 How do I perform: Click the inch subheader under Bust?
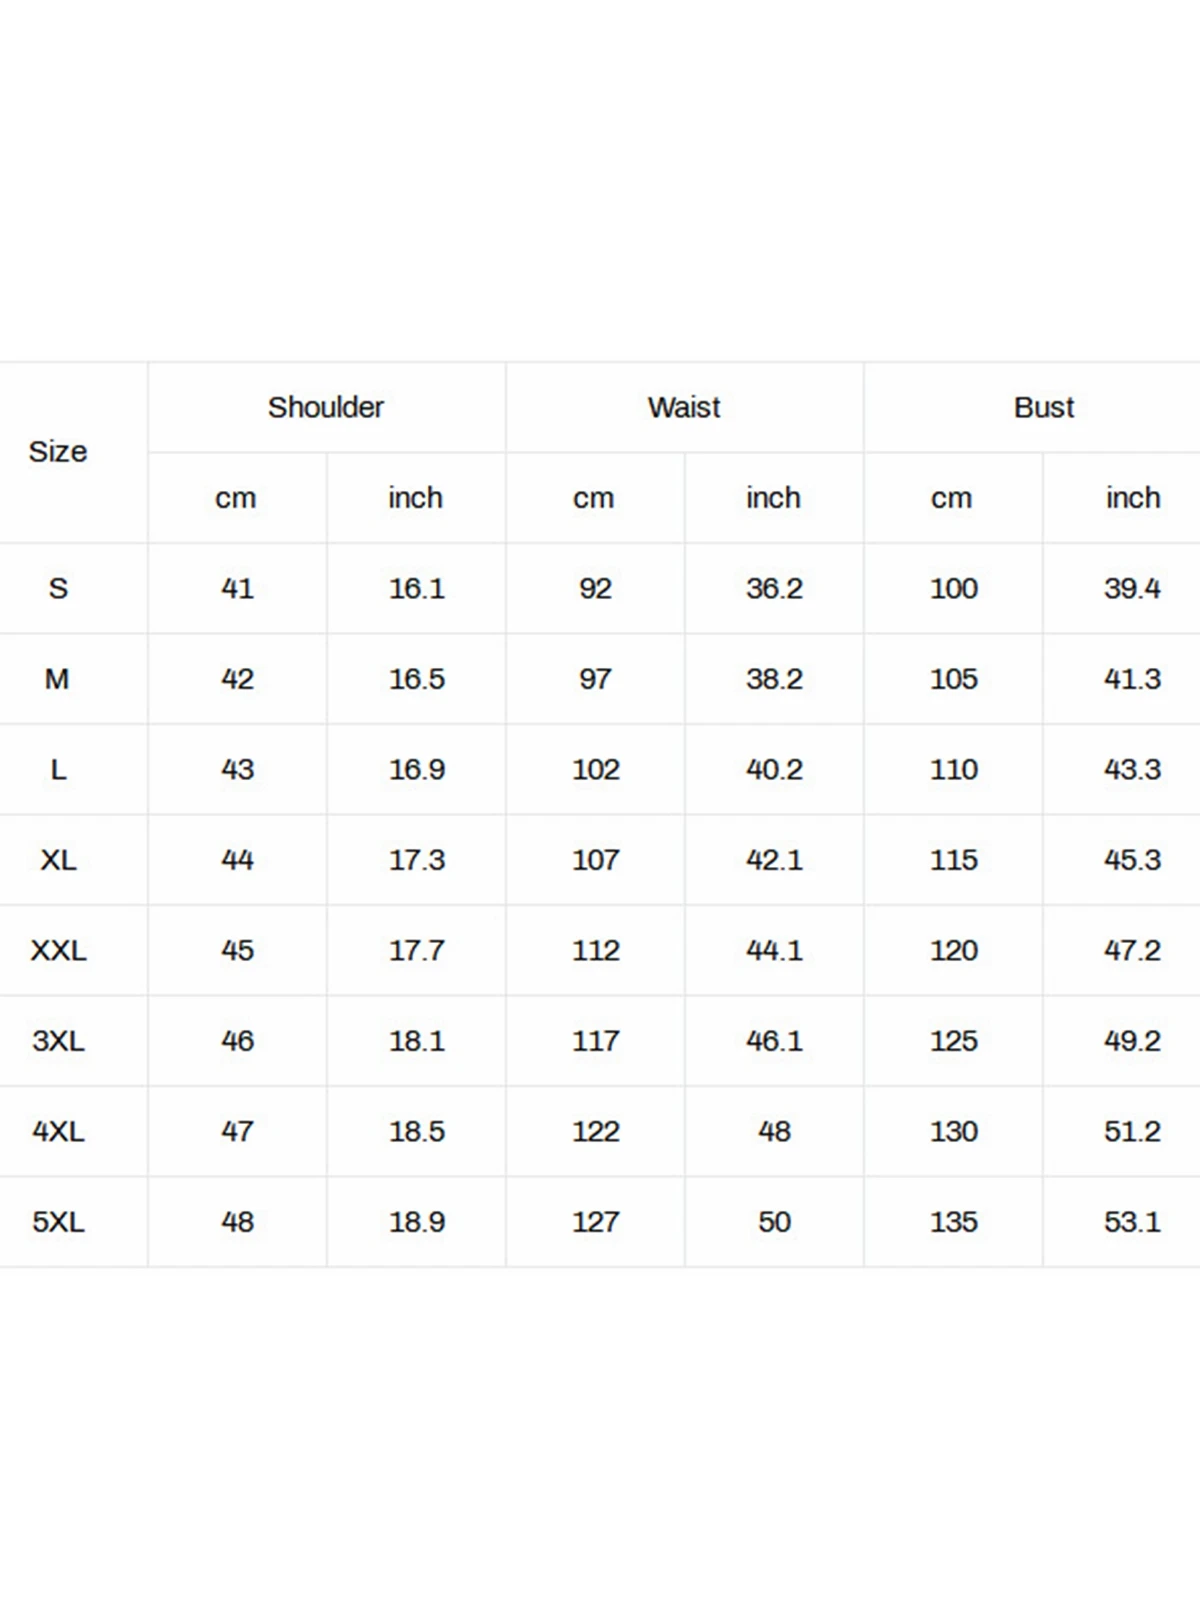[x=1133, y=498]
